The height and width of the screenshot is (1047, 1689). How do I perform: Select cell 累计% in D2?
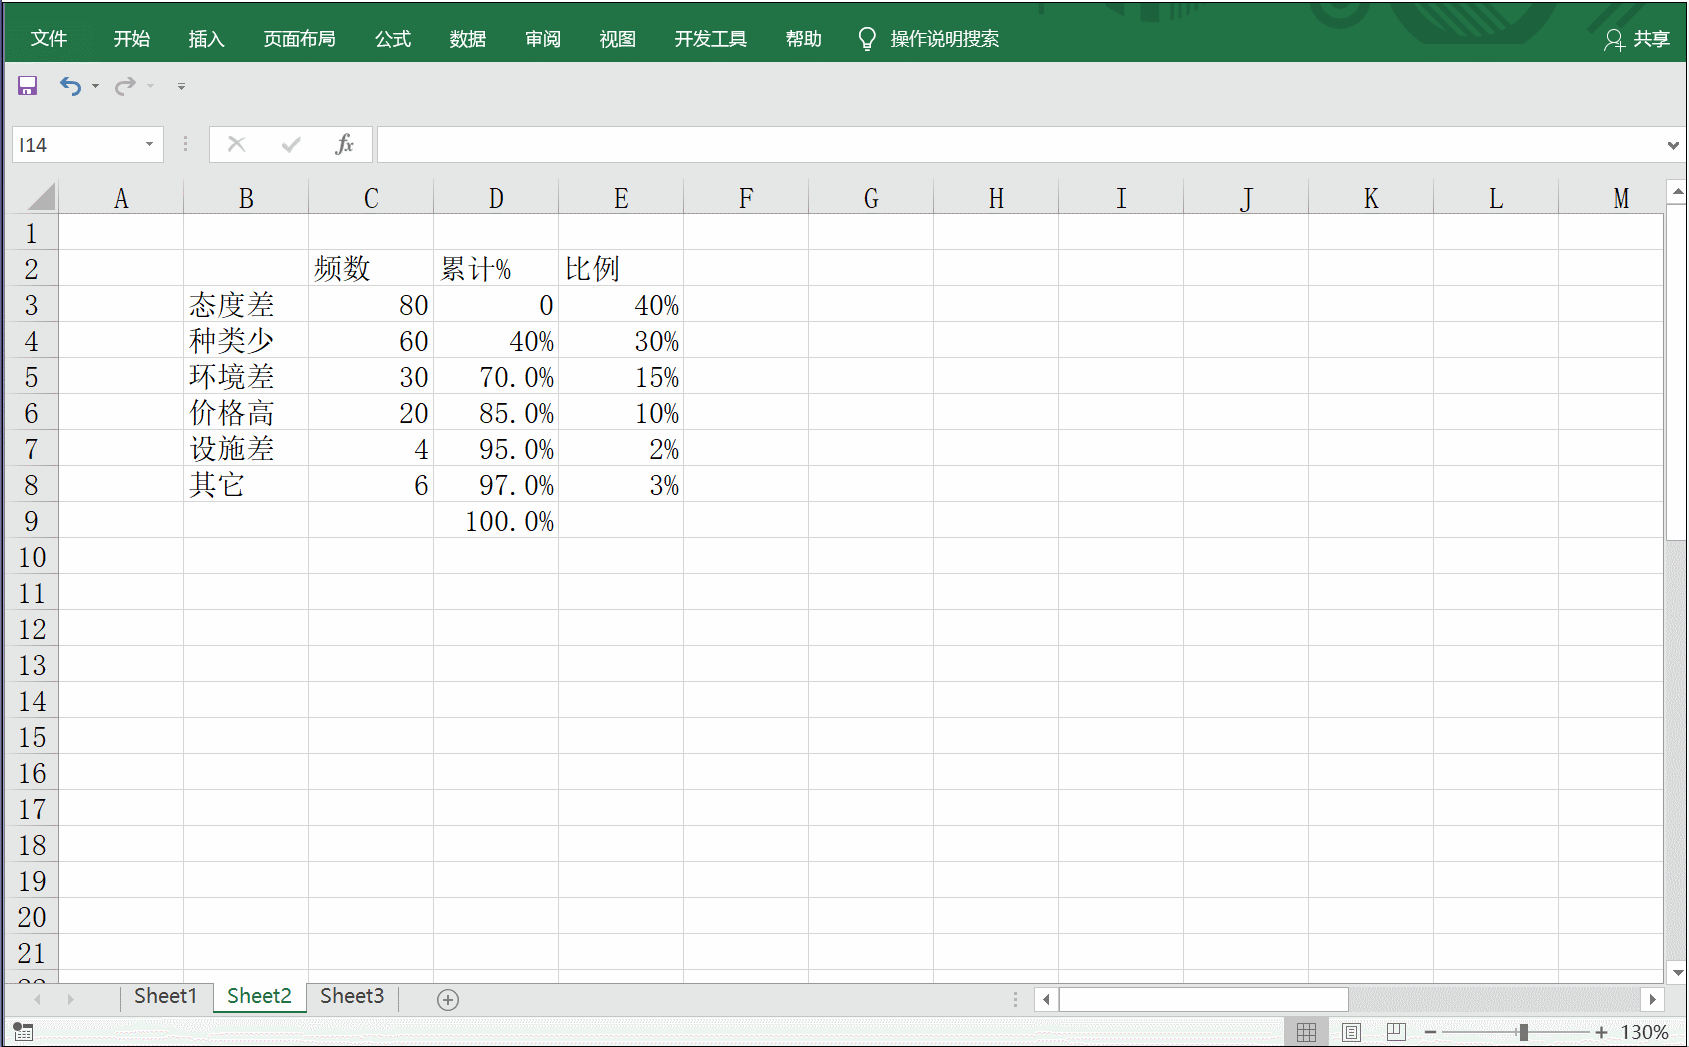496,269
